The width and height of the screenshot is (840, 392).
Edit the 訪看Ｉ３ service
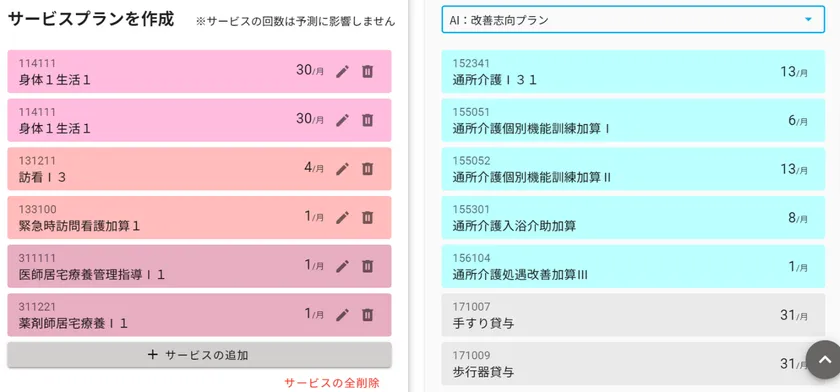tap(342, 169)
